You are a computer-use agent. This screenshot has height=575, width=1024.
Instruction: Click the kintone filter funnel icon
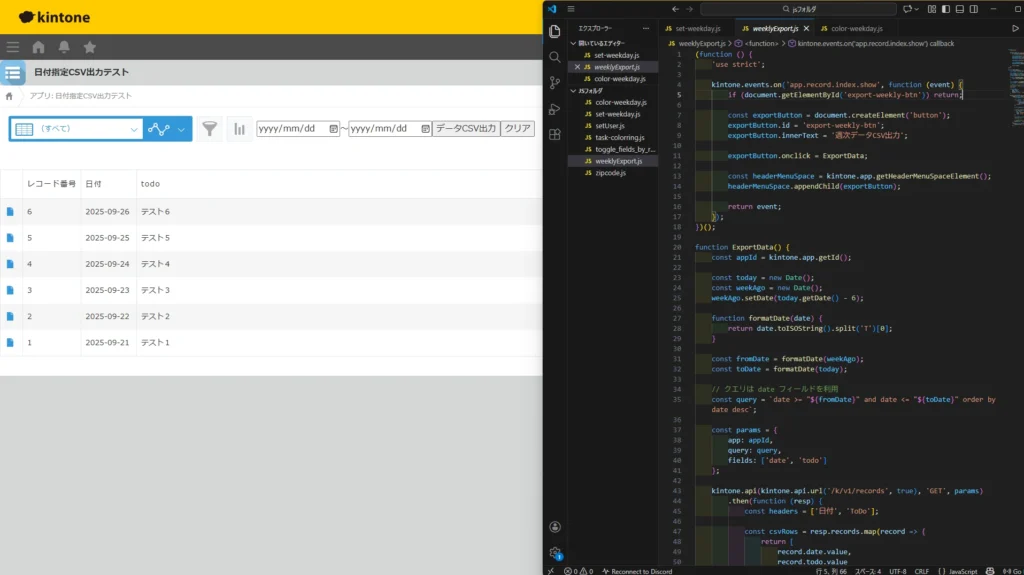pyautogui.click(x=209, y=129)
